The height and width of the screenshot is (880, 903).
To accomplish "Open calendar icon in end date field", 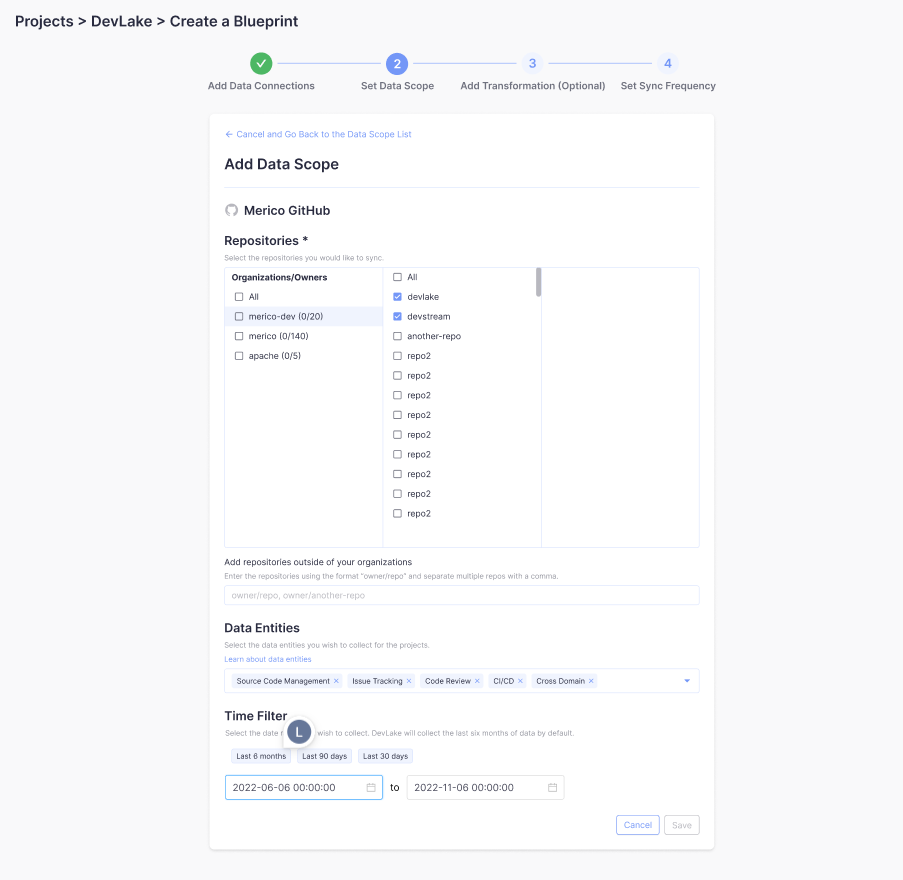I will [x=552, y=787].
